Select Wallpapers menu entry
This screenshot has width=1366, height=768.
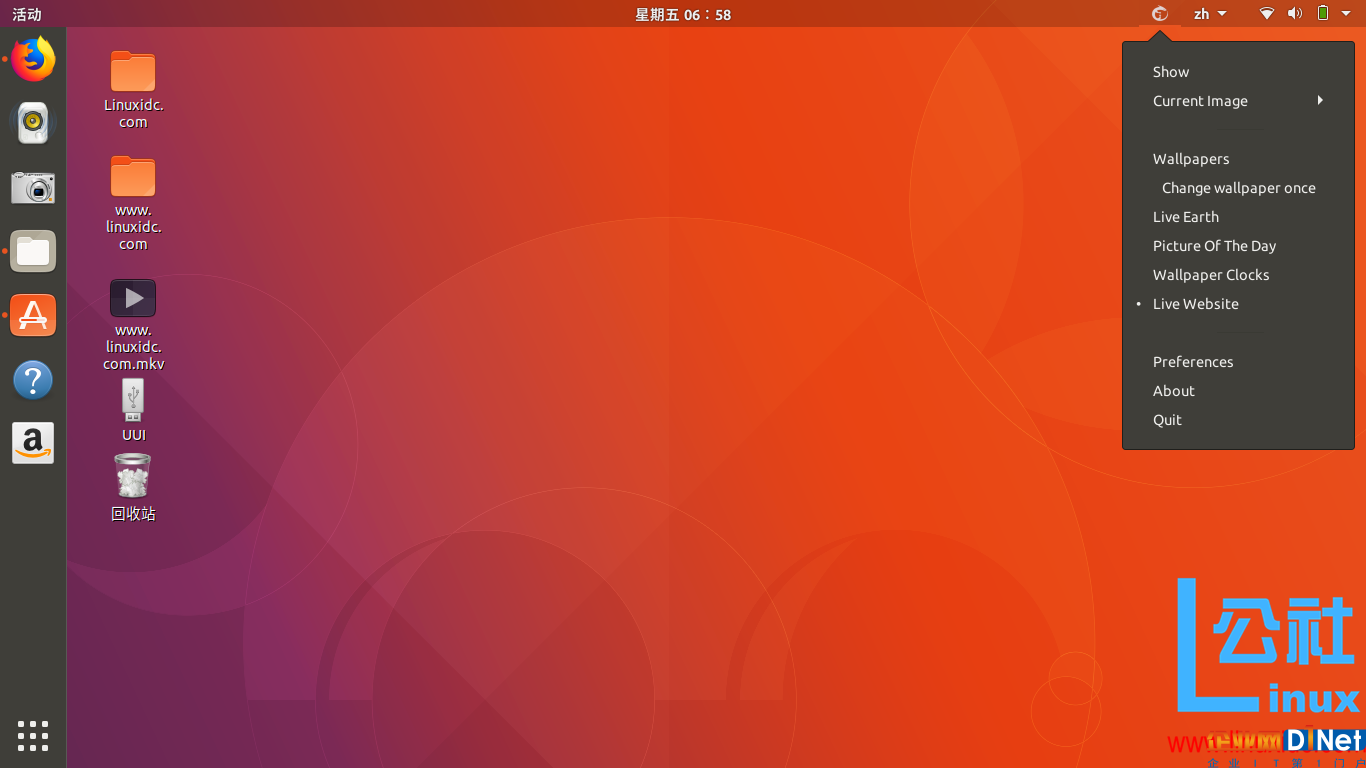(1238, 159)
